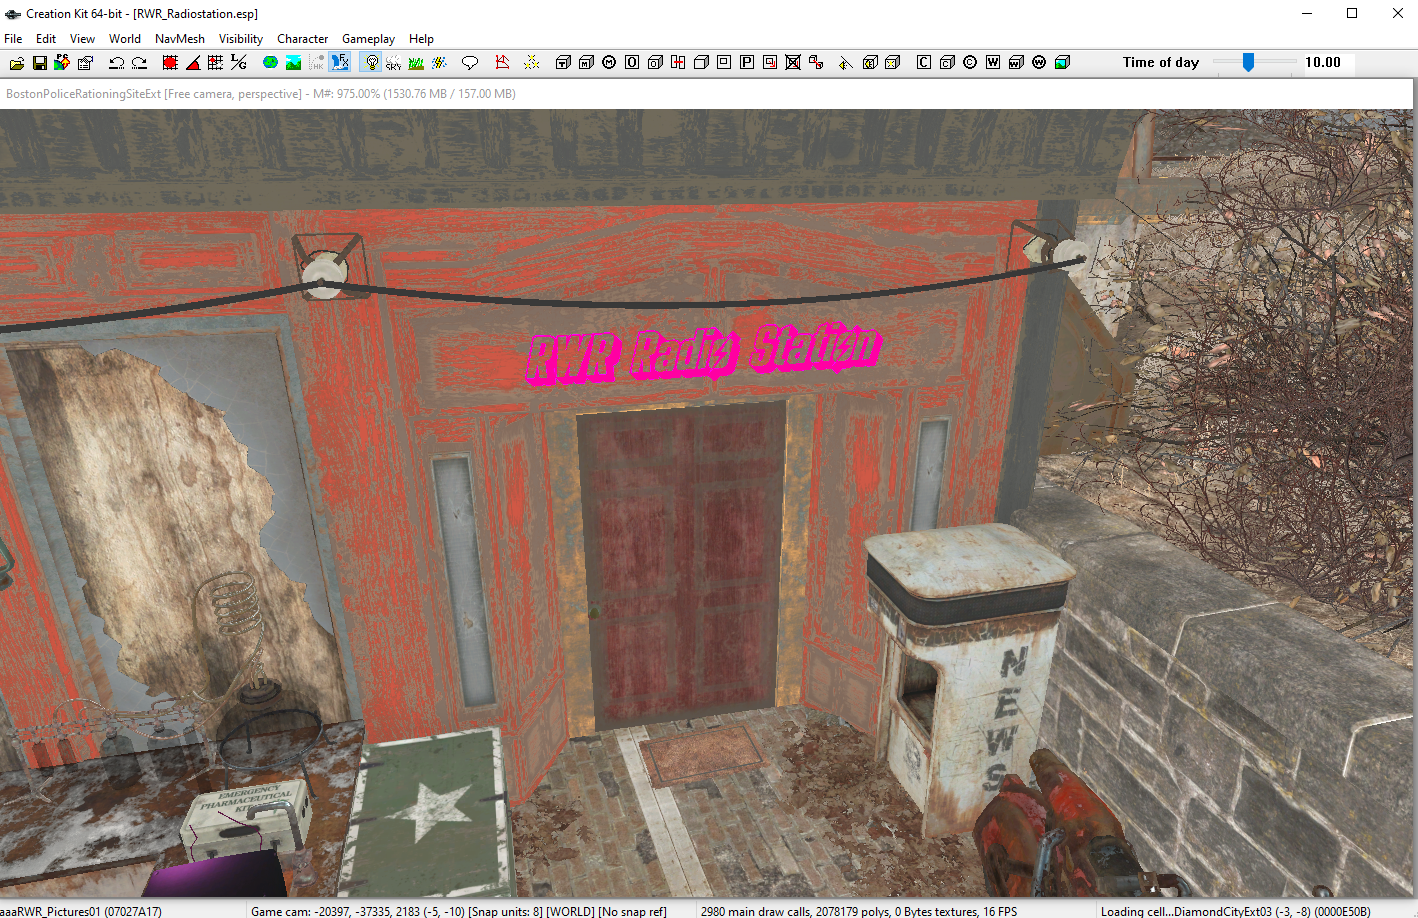Open the world globe toolbar icon
Viewport: 1418px width, 918px height.
point(270,63)
